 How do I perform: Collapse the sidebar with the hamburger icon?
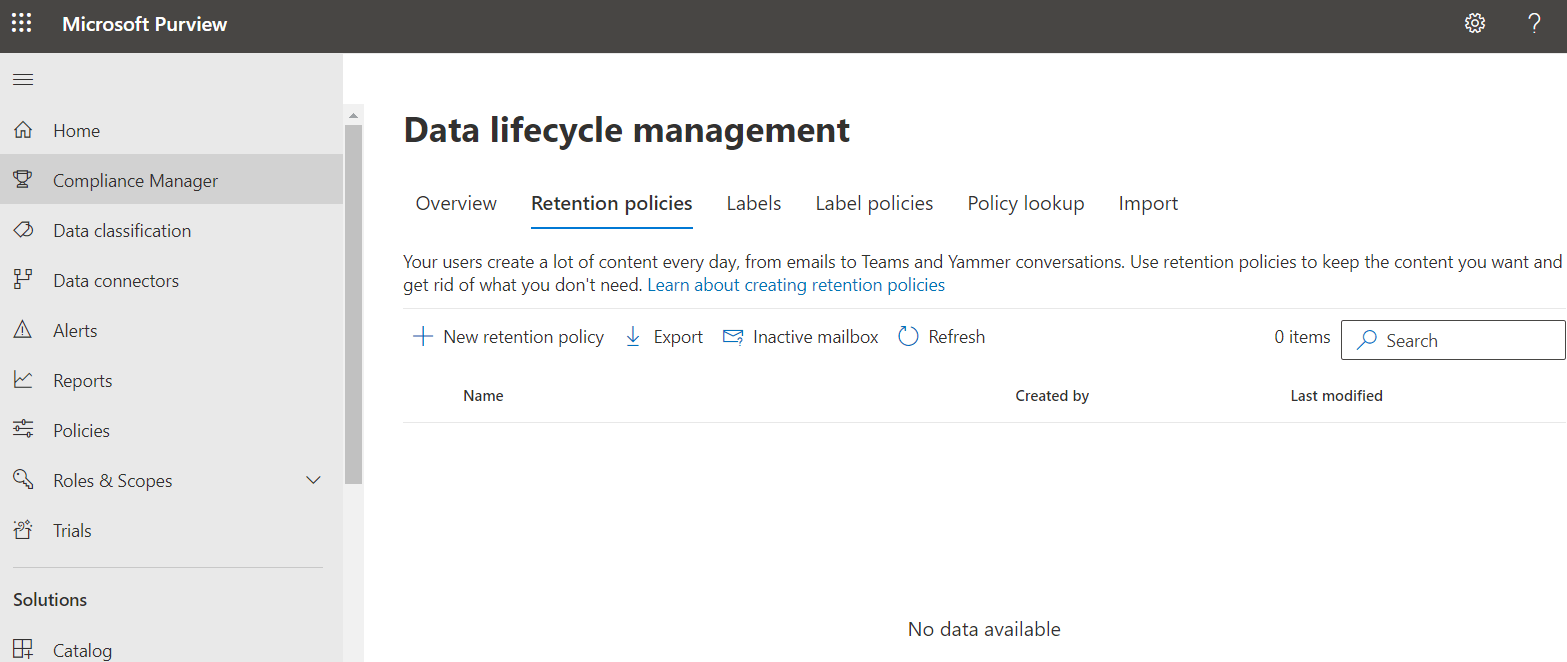click(22, 79)
